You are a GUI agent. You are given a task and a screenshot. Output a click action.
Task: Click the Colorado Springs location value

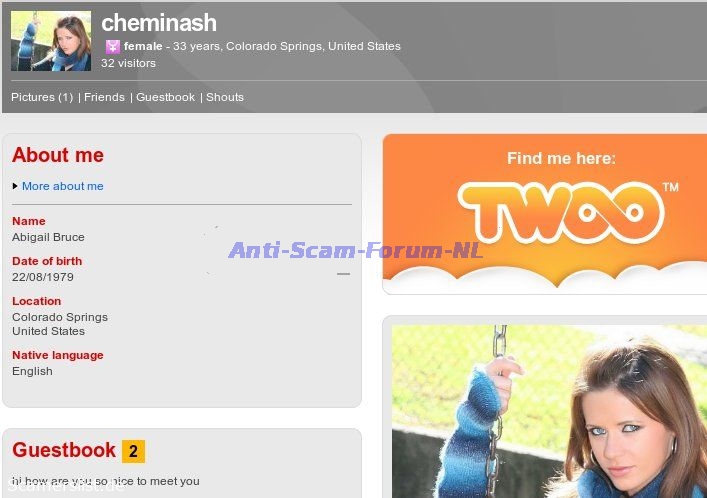60,317
